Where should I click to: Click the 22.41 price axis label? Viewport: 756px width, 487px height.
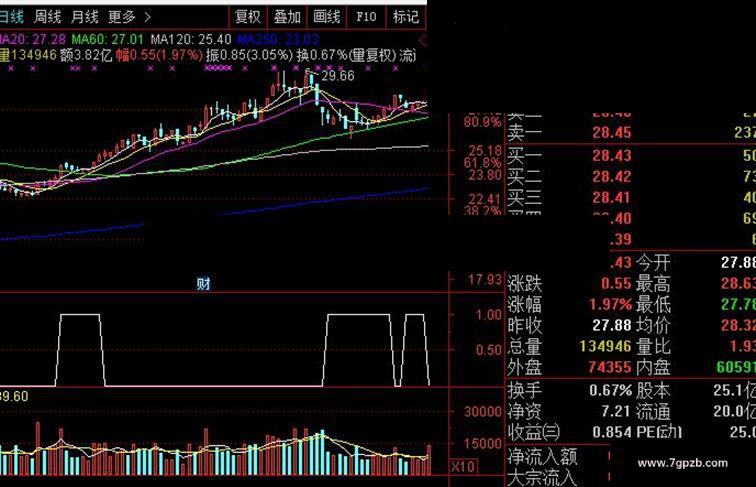tap(485, 199)
